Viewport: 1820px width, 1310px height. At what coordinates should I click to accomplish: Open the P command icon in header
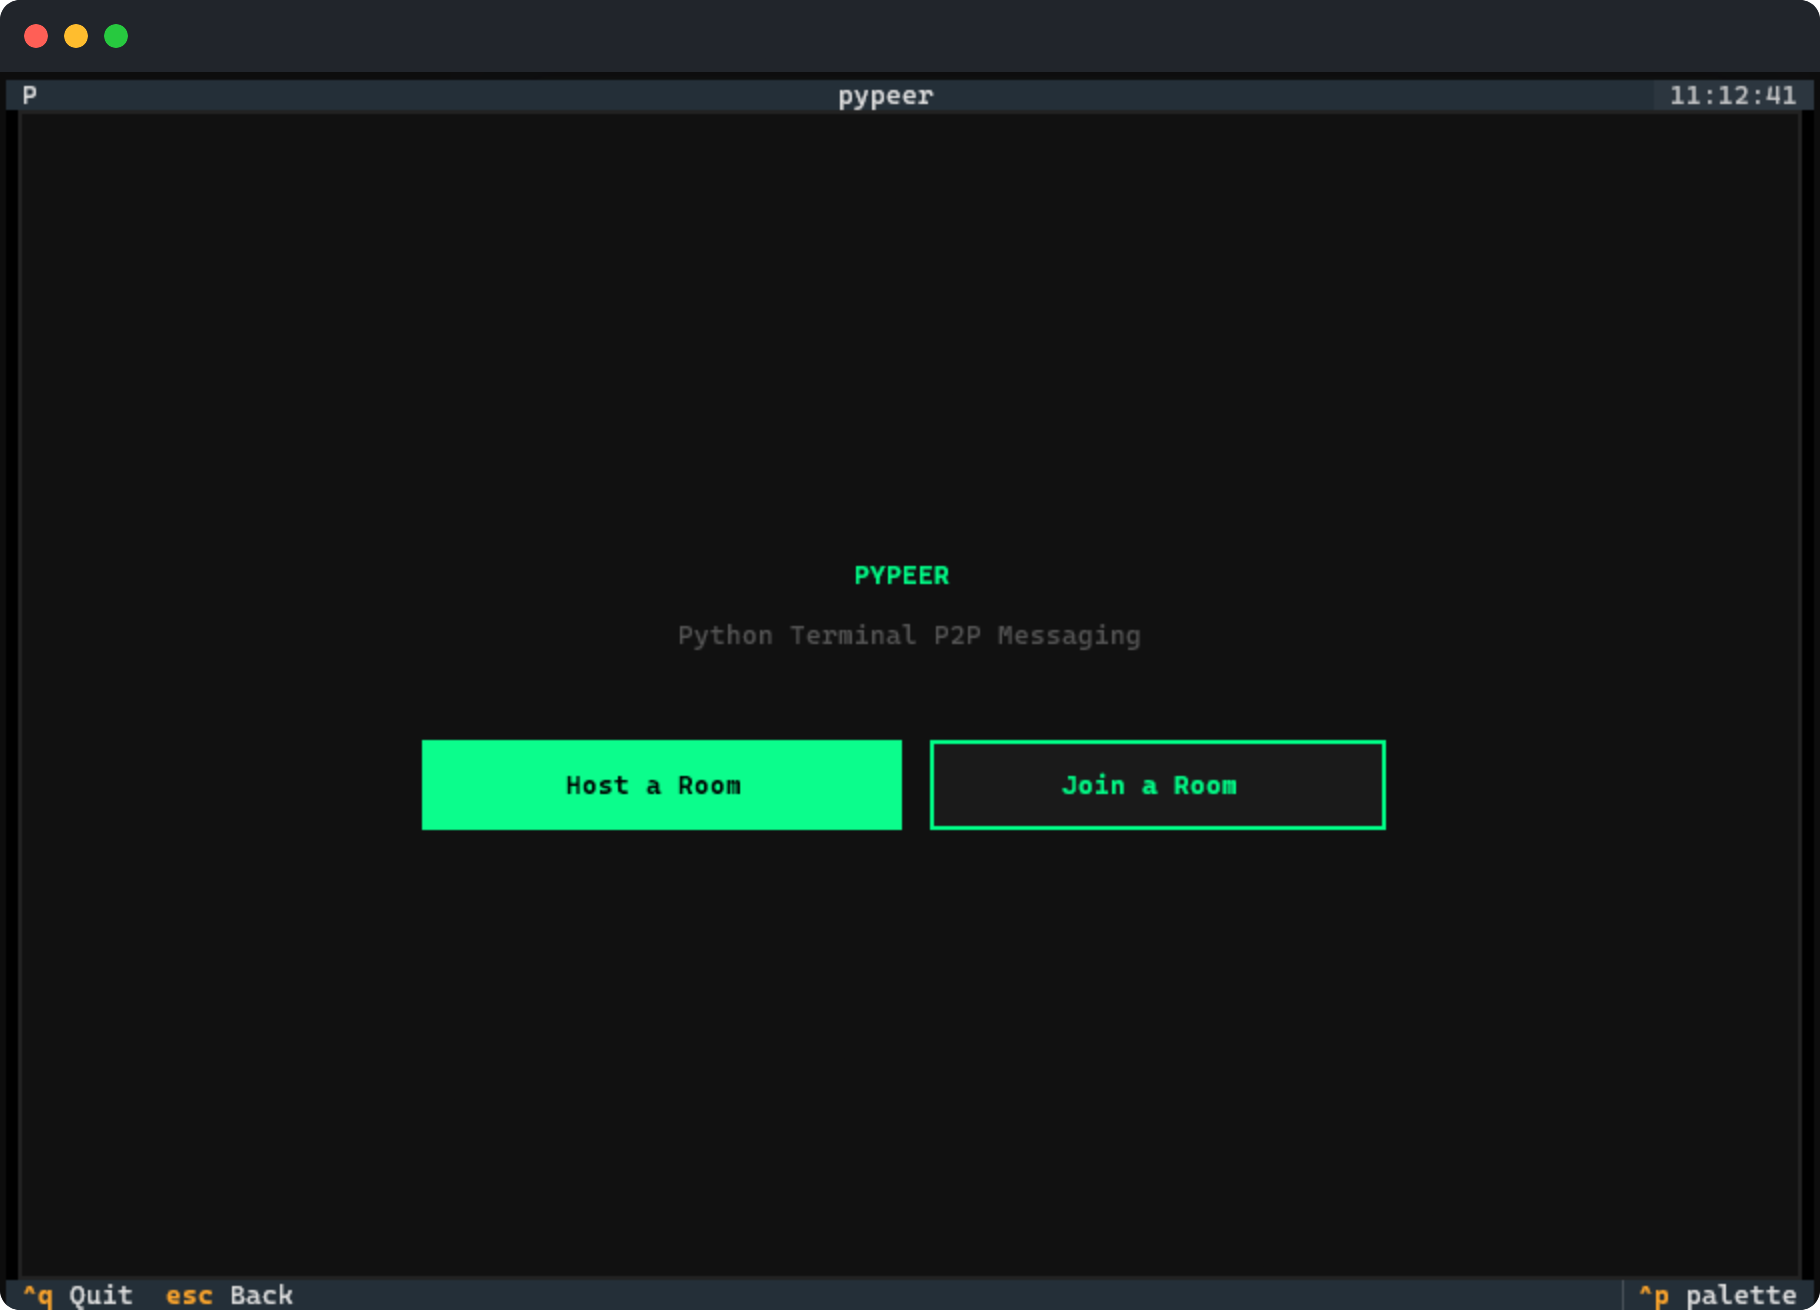click(x=30, y=96)
